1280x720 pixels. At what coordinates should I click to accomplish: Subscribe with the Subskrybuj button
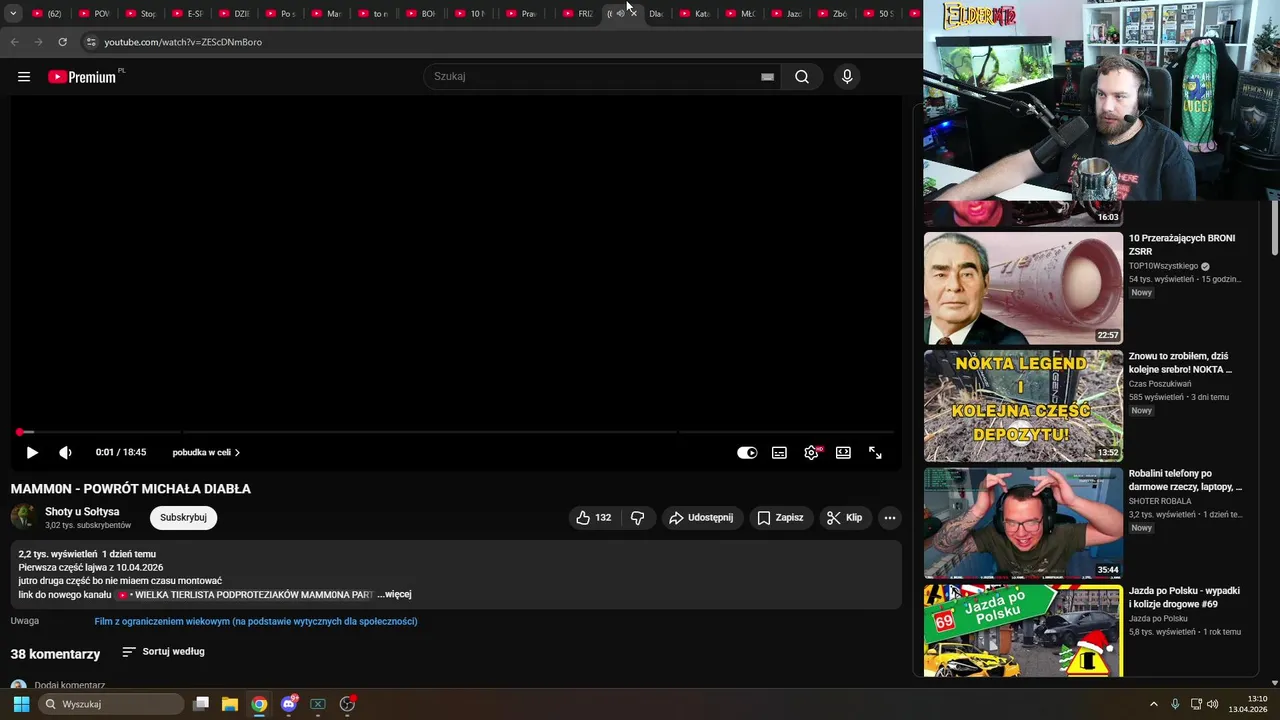pos(183,518)
